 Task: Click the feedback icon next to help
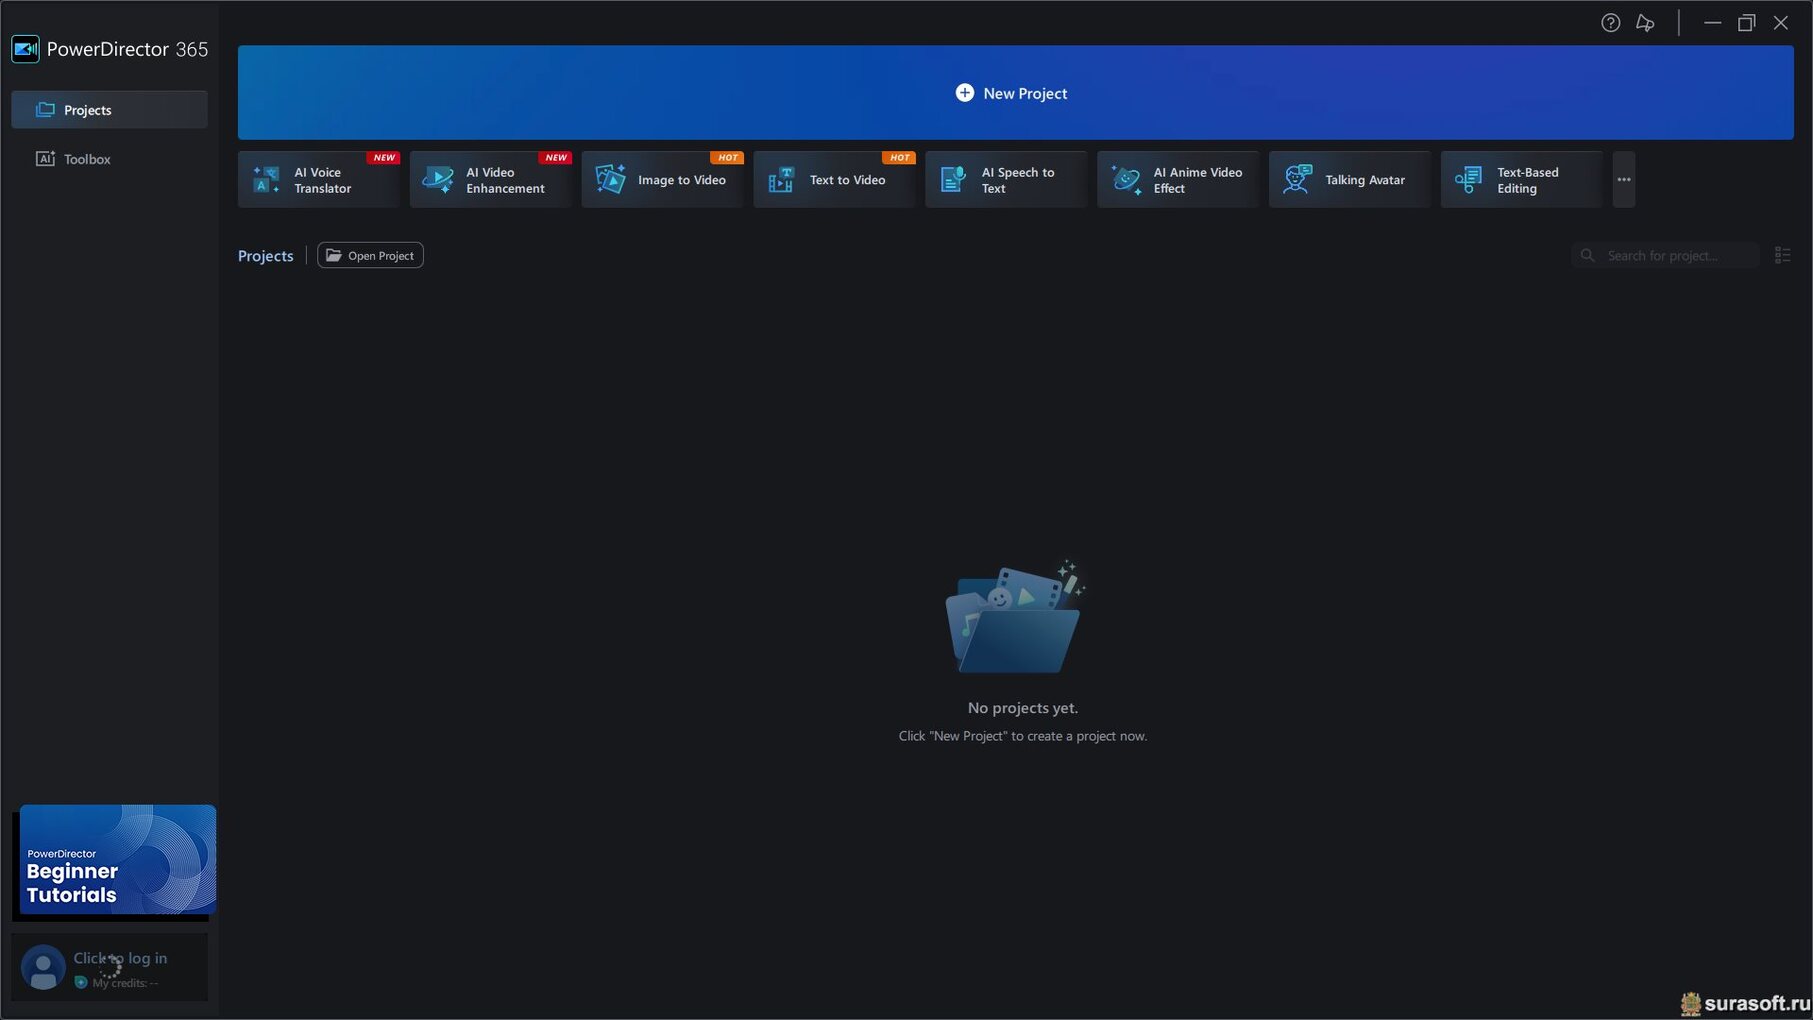(1645, 23)
